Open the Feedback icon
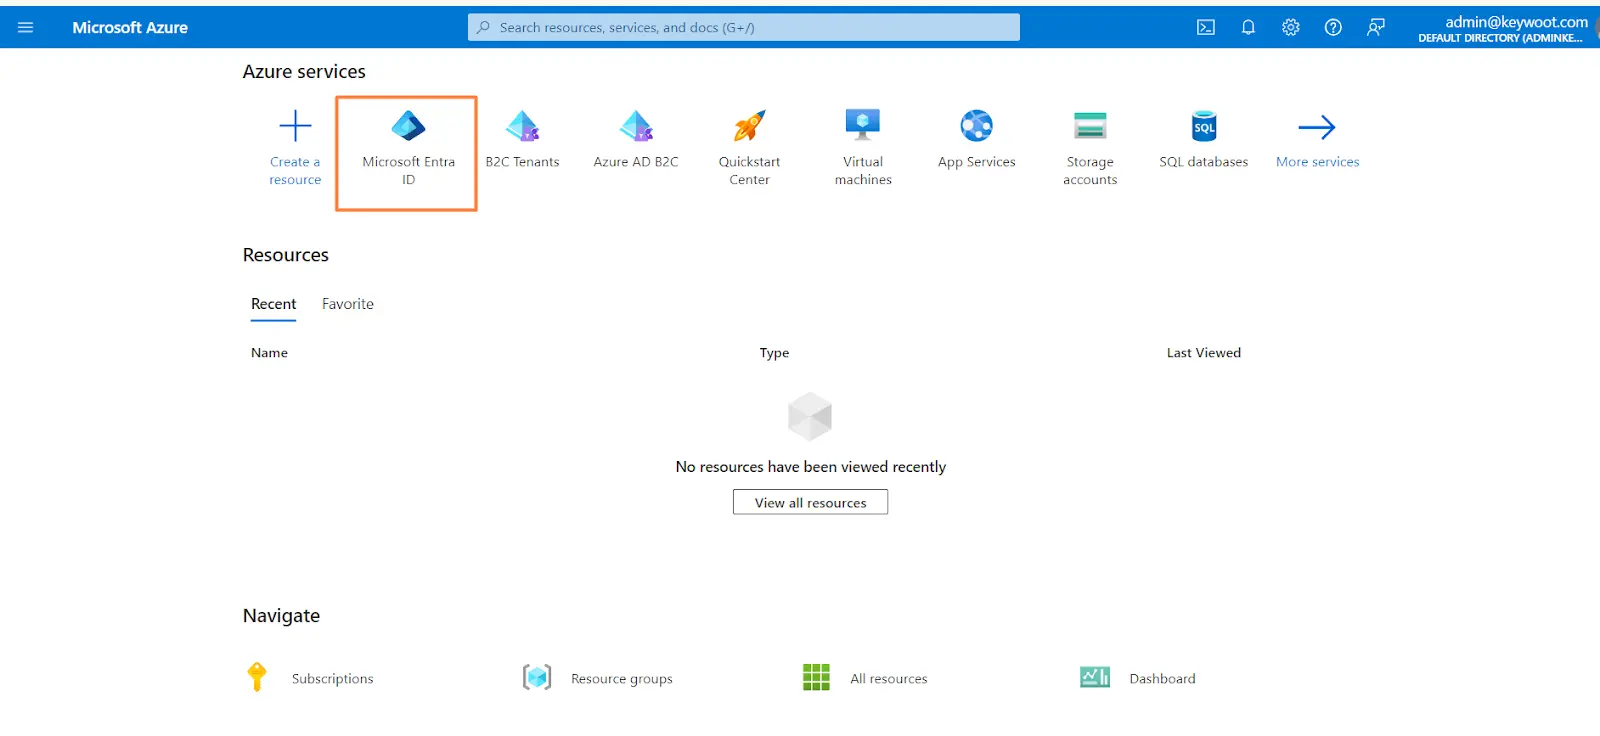The width and height of the screenshot is (1600, 736). [1376, 27]
